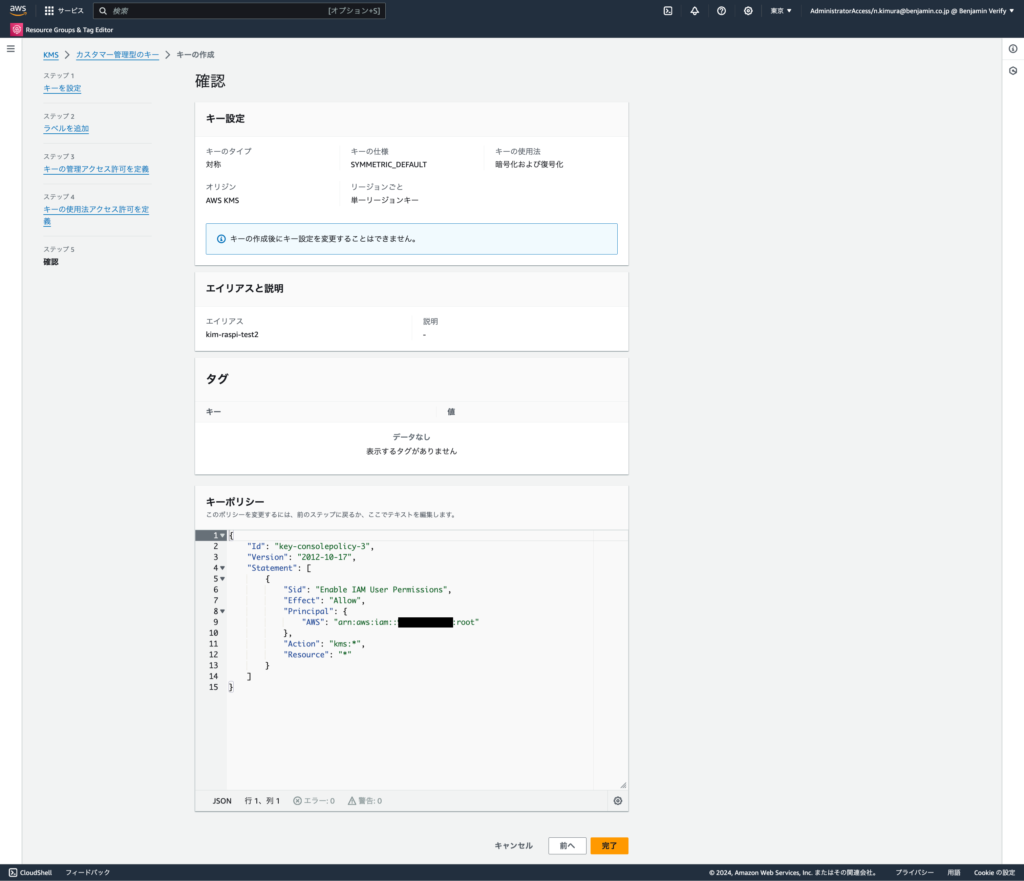Click 完了 to finish key creation
This screenshot has width=1024, height=881.
609,846
